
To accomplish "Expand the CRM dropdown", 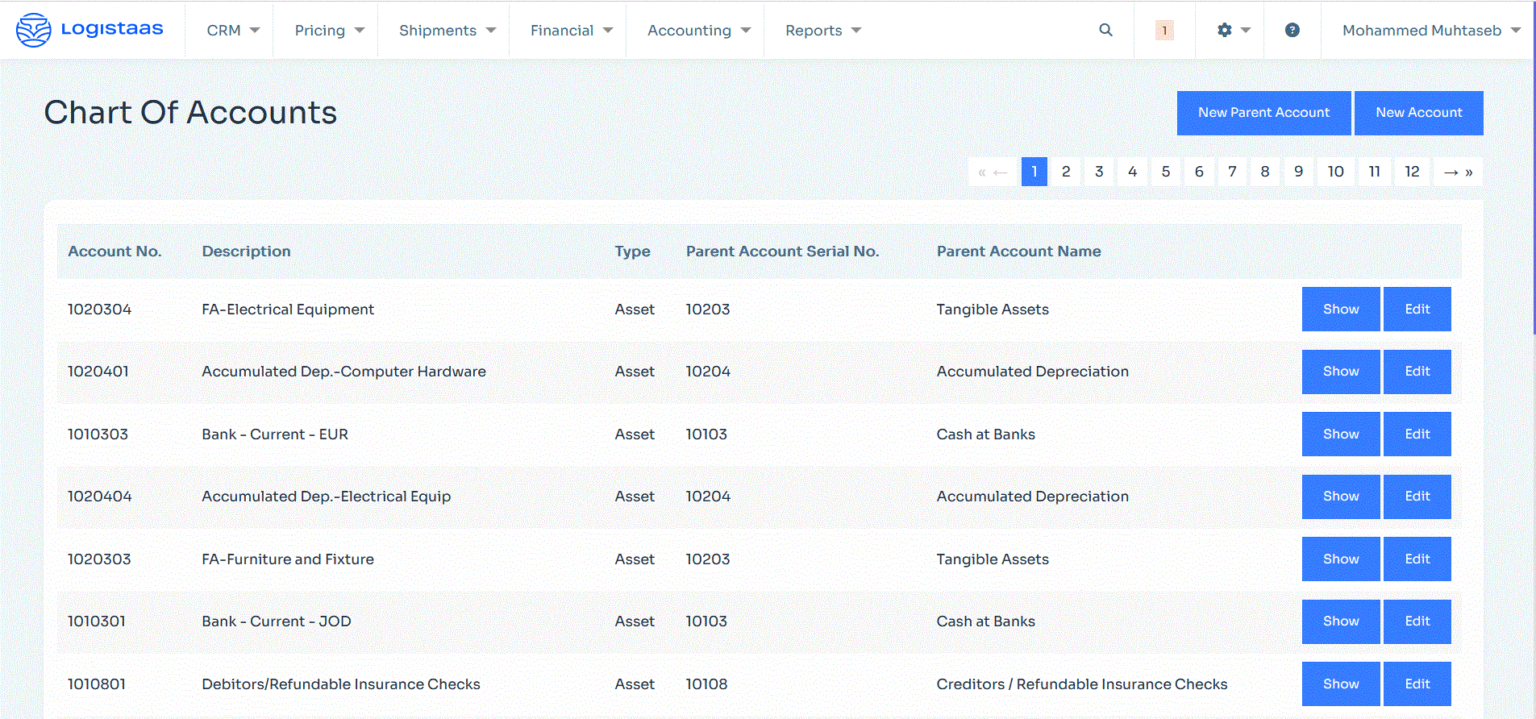I will click(228, 30).
